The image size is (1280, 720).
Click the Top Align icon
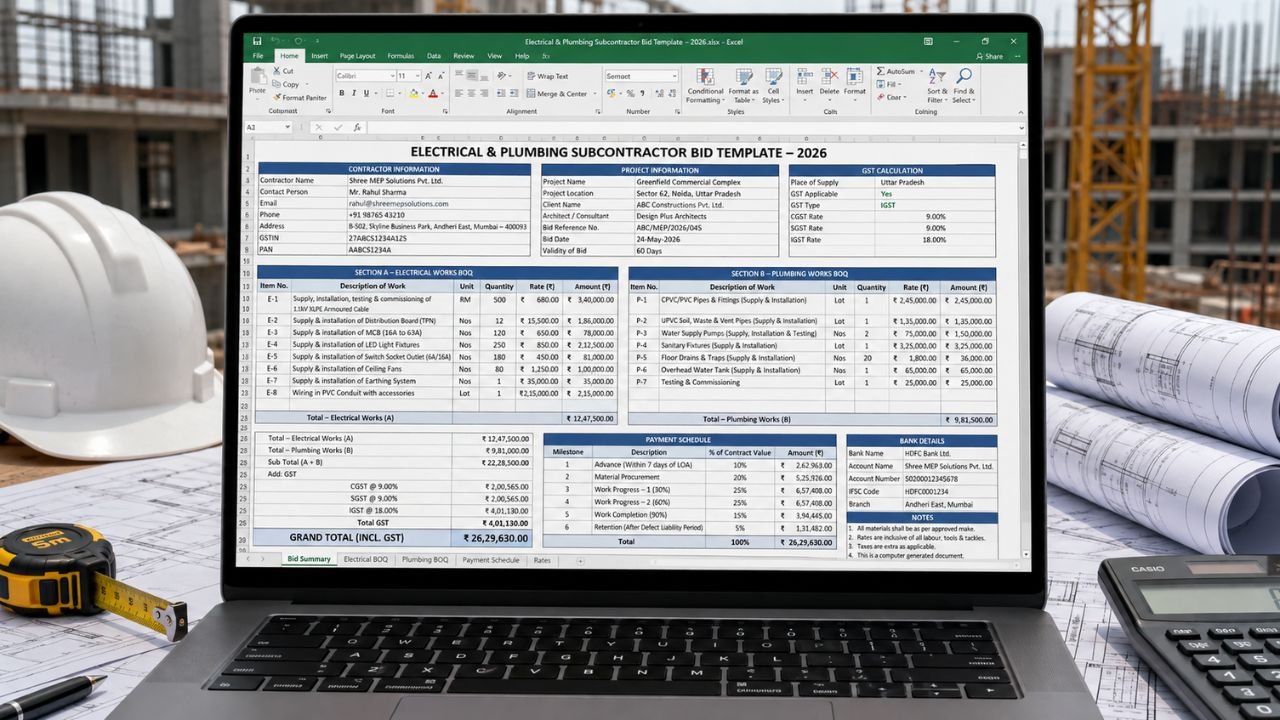pos(459,74)
